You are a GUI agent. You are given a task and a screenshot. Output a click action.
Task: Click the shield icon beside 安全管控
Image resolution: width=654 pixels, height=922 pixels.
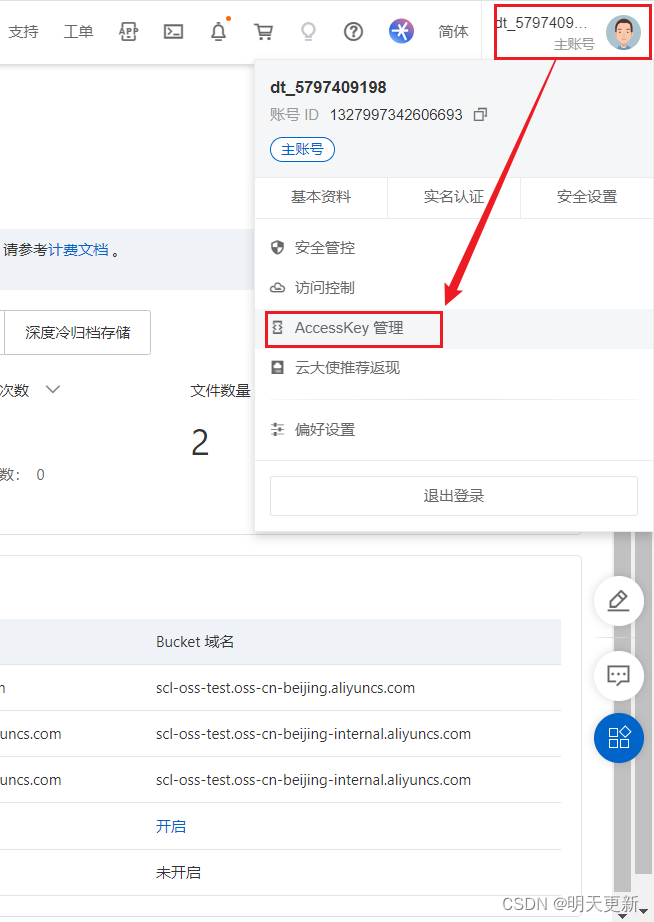pyautogui.click(x=277, y=247)
